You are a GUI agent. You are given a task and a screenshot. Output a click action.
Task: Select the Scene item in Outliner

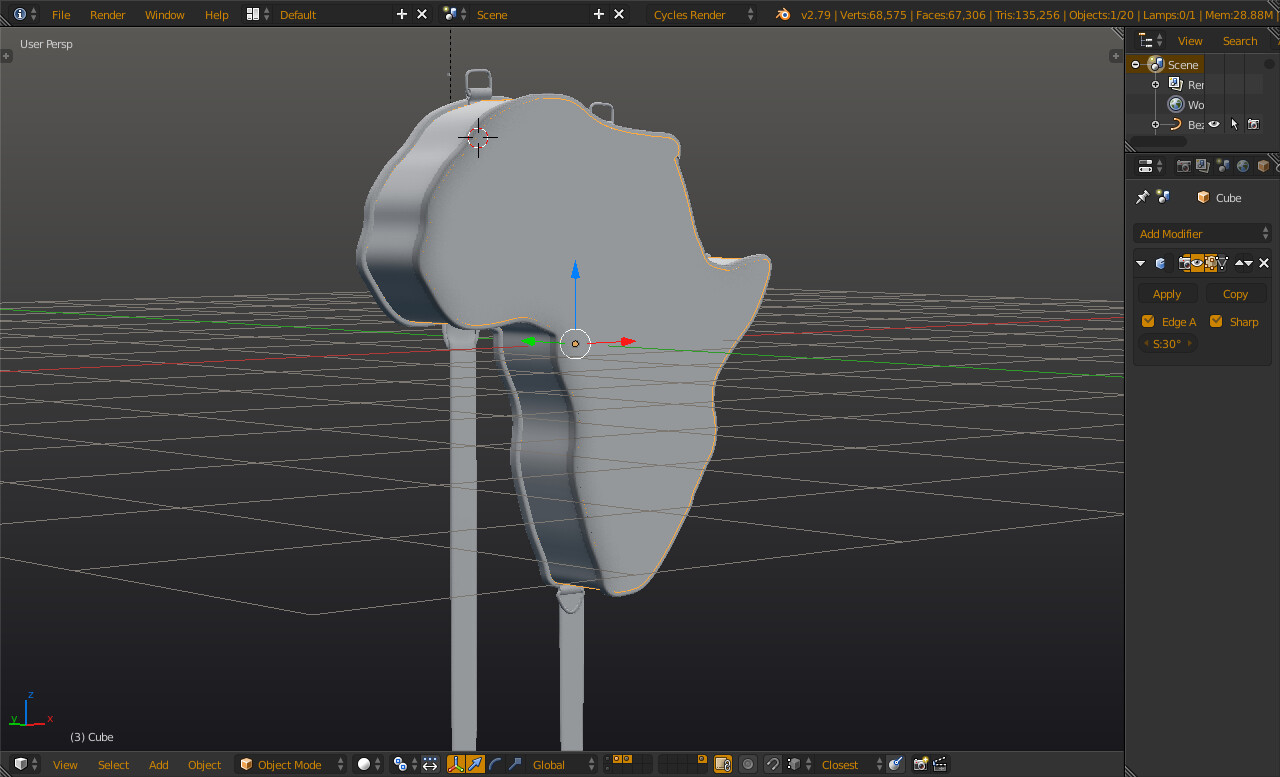point(1183,64)
